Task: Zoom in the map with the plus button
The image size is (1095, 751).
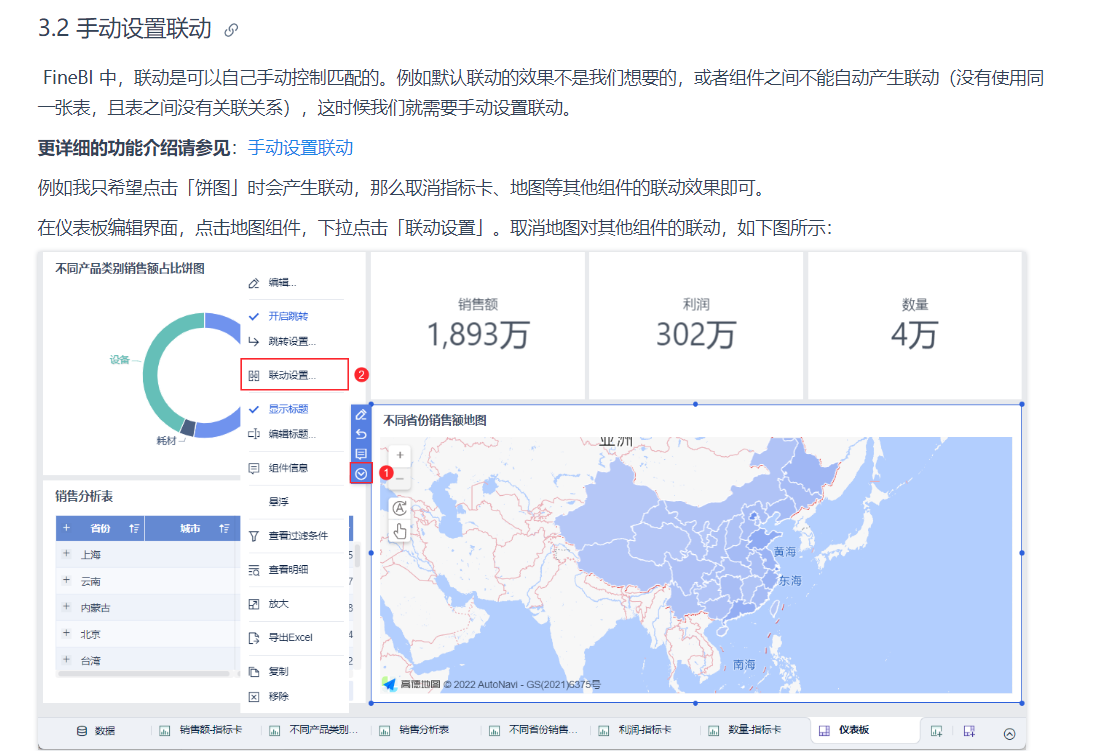Action: click(399, 455)
